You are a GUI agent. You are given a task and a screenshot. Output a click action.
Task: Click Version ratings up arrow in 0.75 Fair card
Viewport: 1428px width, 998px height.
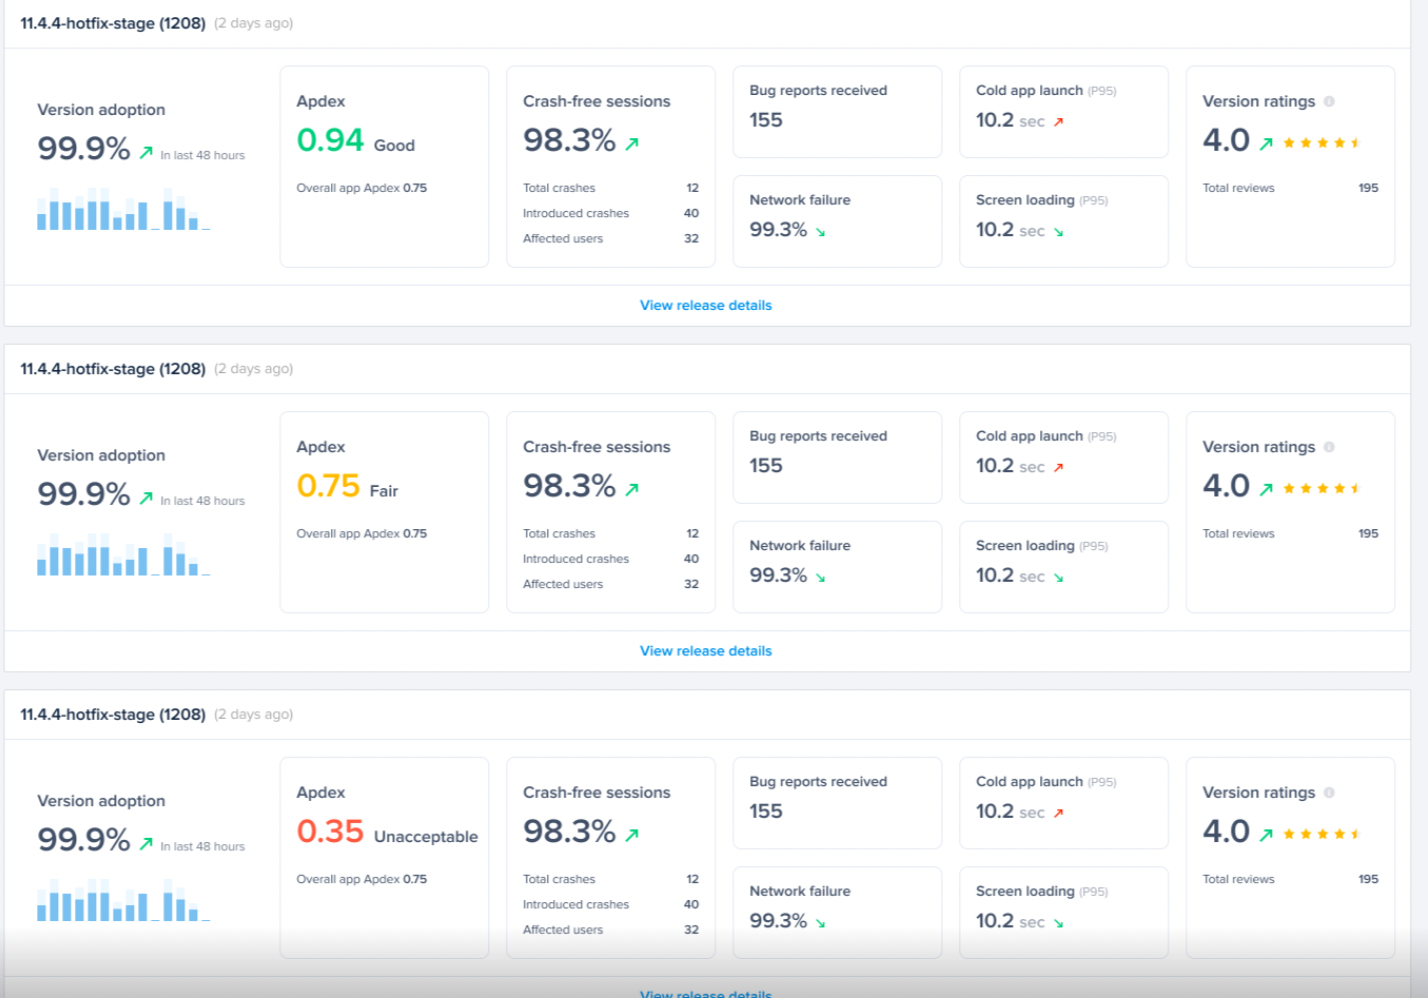(1266, 489)
